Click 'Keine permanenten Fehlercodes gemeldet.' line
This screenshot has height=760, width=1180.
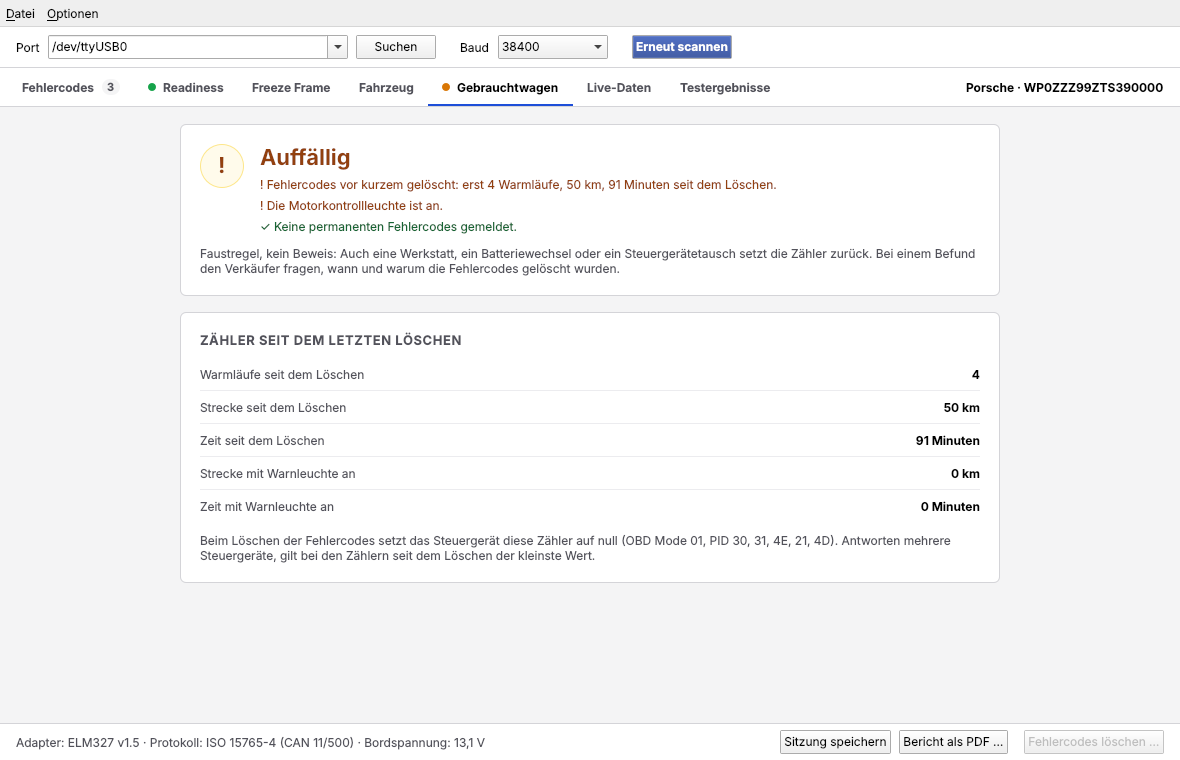[x=388, y=226]
